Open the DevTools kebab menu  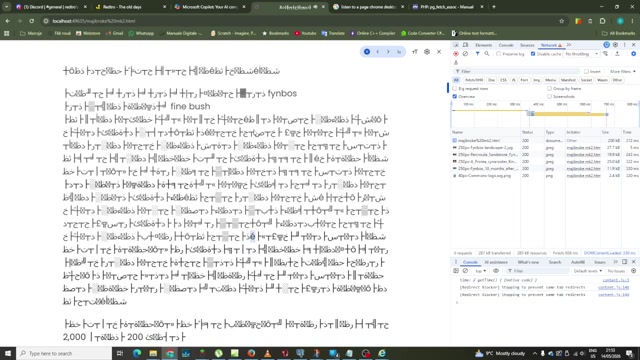tap(624, 45)
